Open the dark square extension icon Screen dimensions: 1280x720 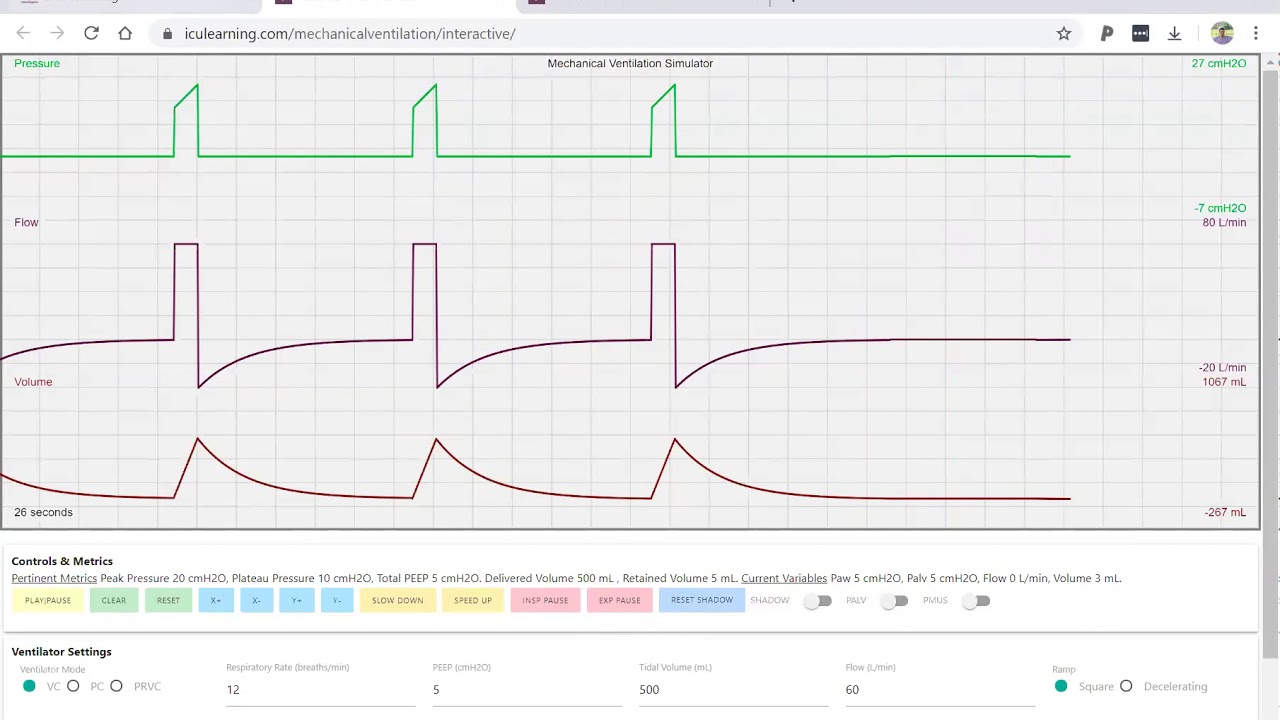[1141, 33]
